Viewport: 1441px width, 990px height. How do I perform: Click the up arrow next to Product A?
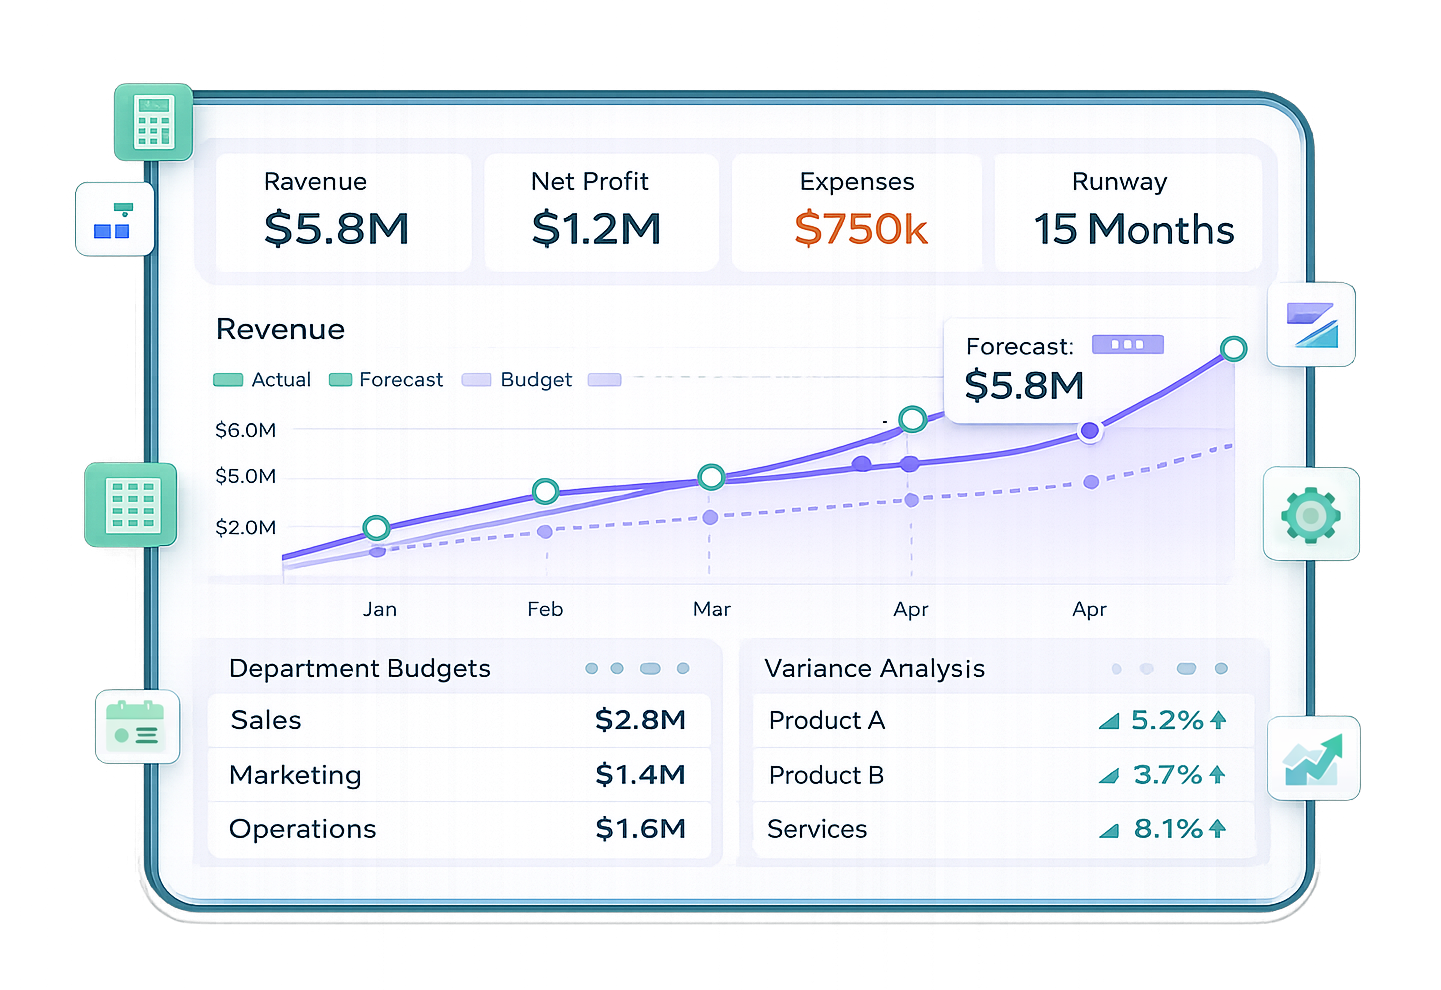pos(1218,720)
